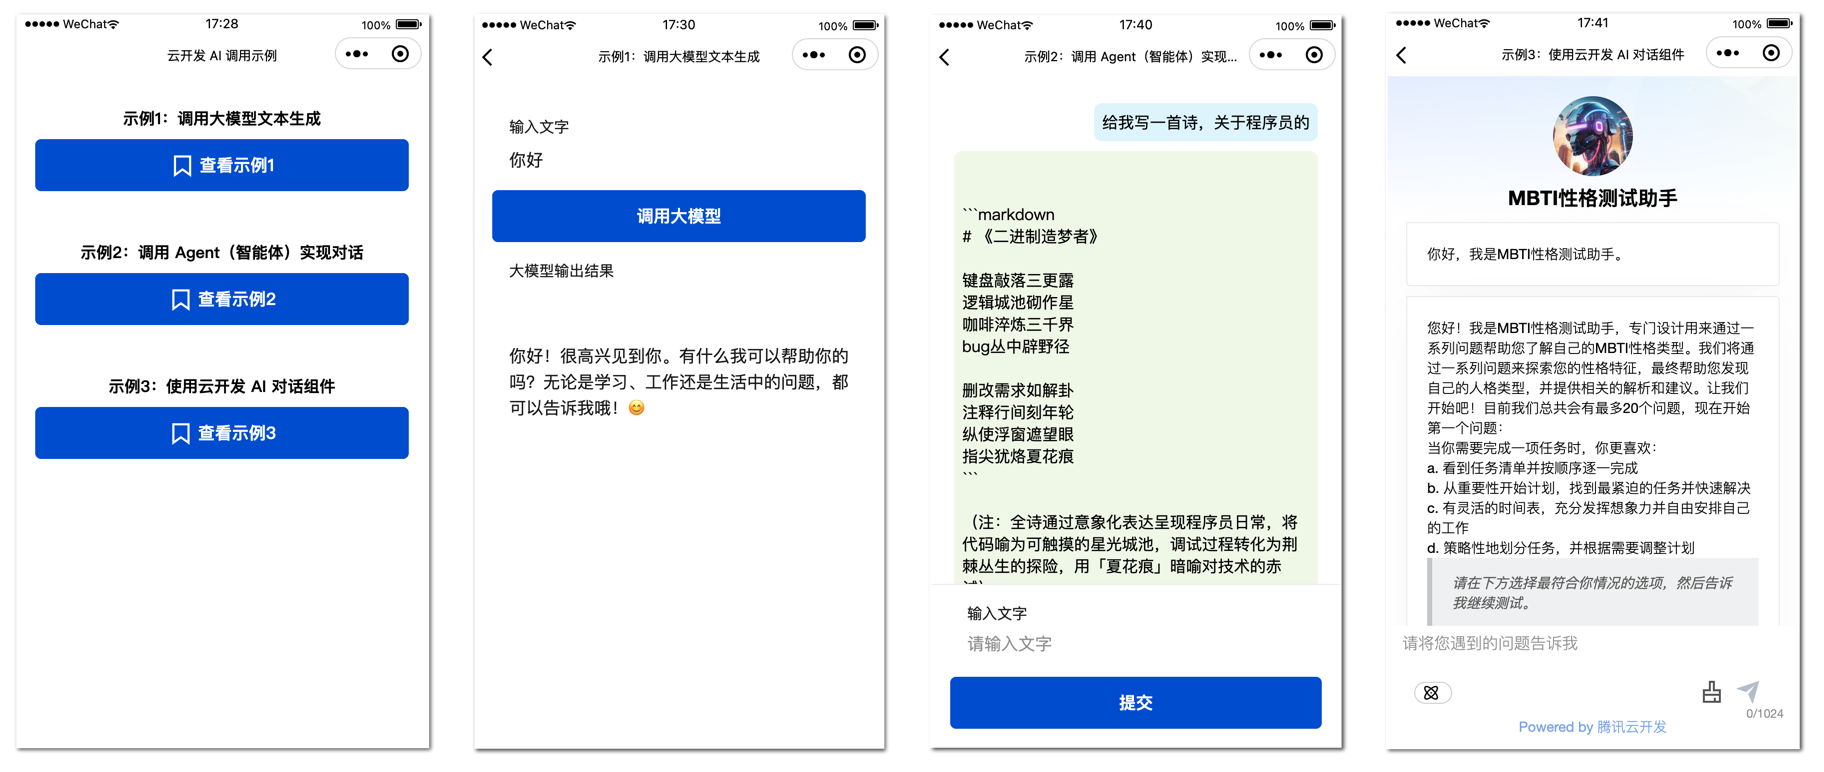The height and width of the screenshot is (772, 1824).
Task: Go back from the 示例1 调用大模型文本生成 screen
Action: pyautogui.click(x=488, y=57)
